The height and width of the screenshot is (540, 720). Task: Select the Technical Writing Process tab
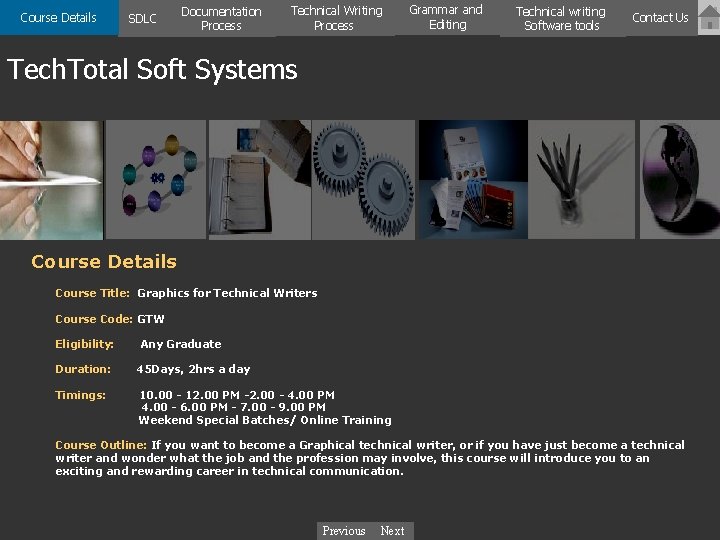[x=336, y=18]
